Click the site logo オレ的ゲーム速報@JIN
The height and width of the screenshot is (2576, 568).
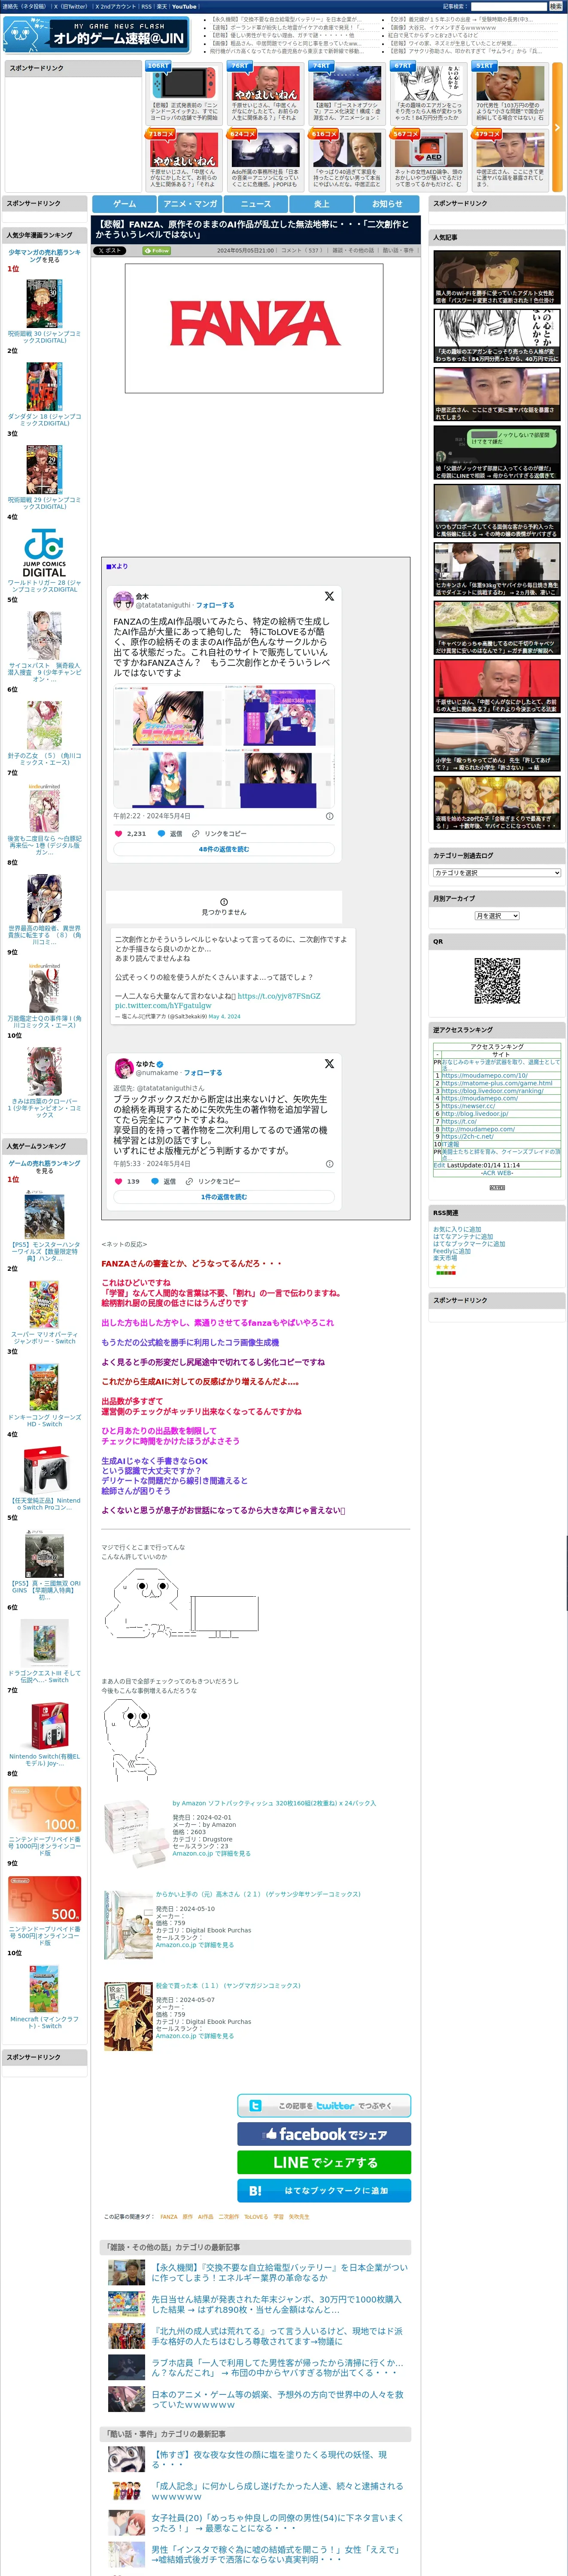(96, 35)
